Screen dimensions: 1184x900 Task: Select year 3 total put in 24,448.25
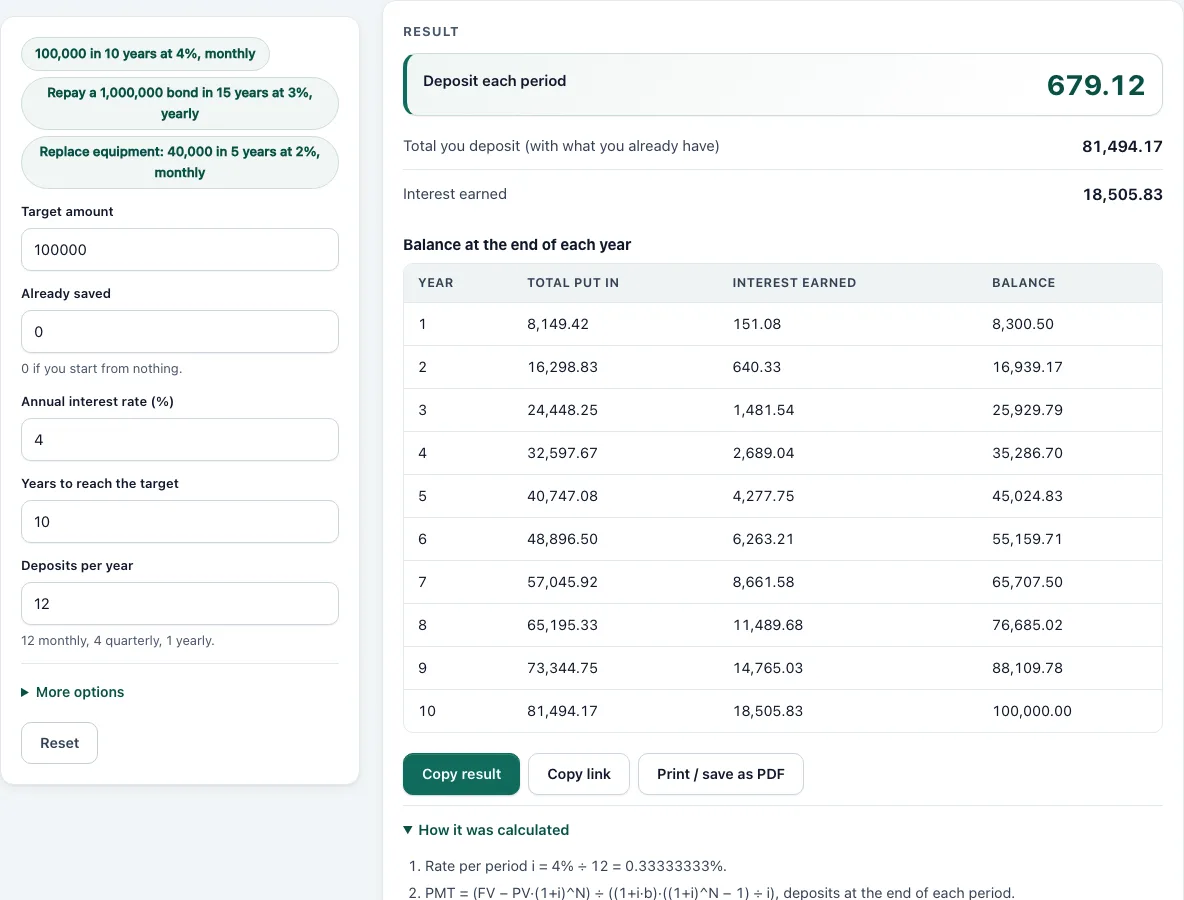[x=563, y=410]
